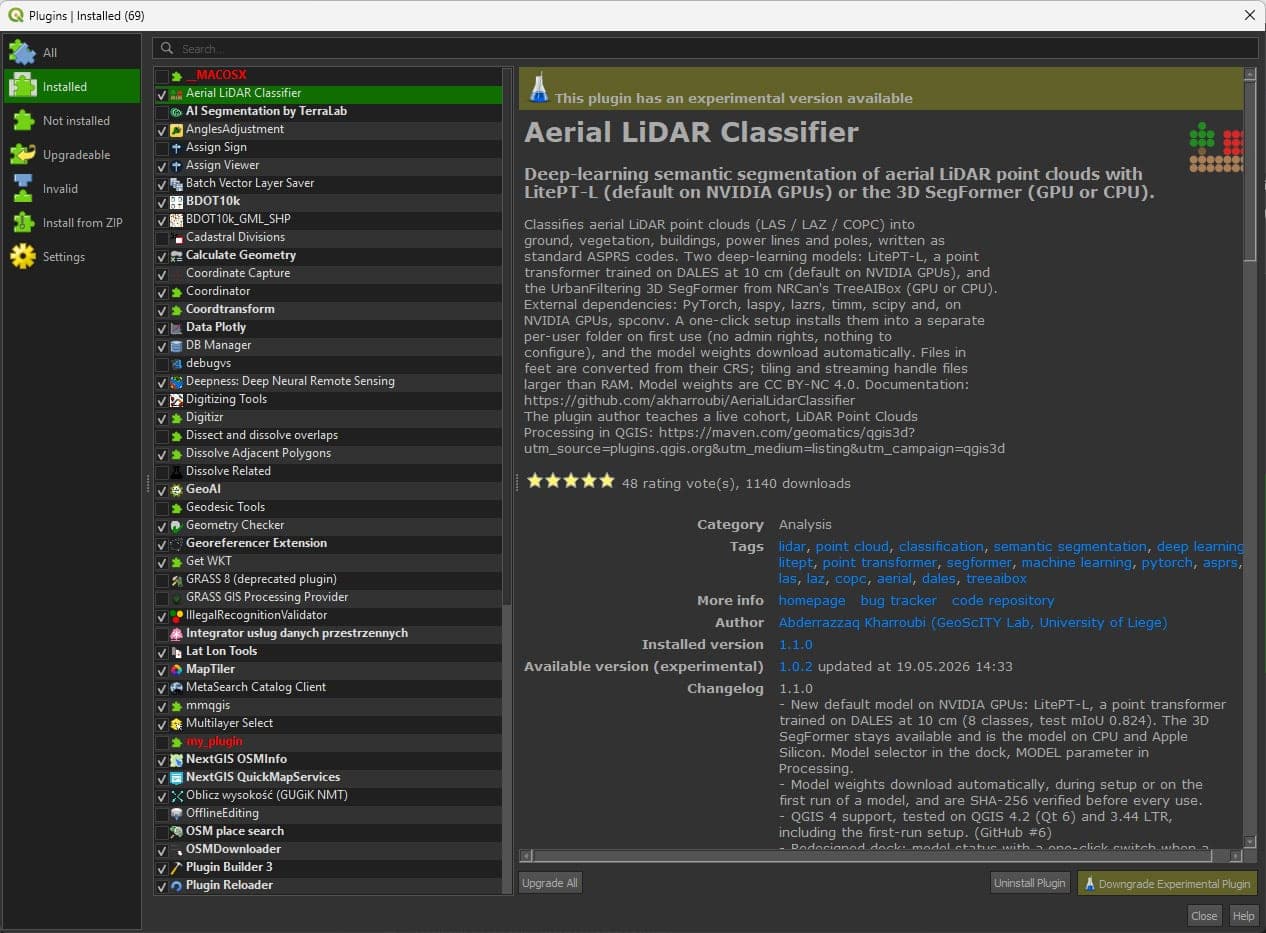Click the installed version 1.1.0 link
The width and height of the screenshot is (1266, 933).
coord(795,644)
